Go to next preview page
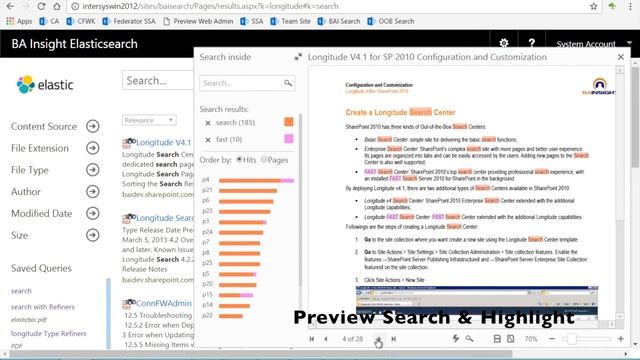This screenshot has width=640, height=360. [x=379, y=339]
